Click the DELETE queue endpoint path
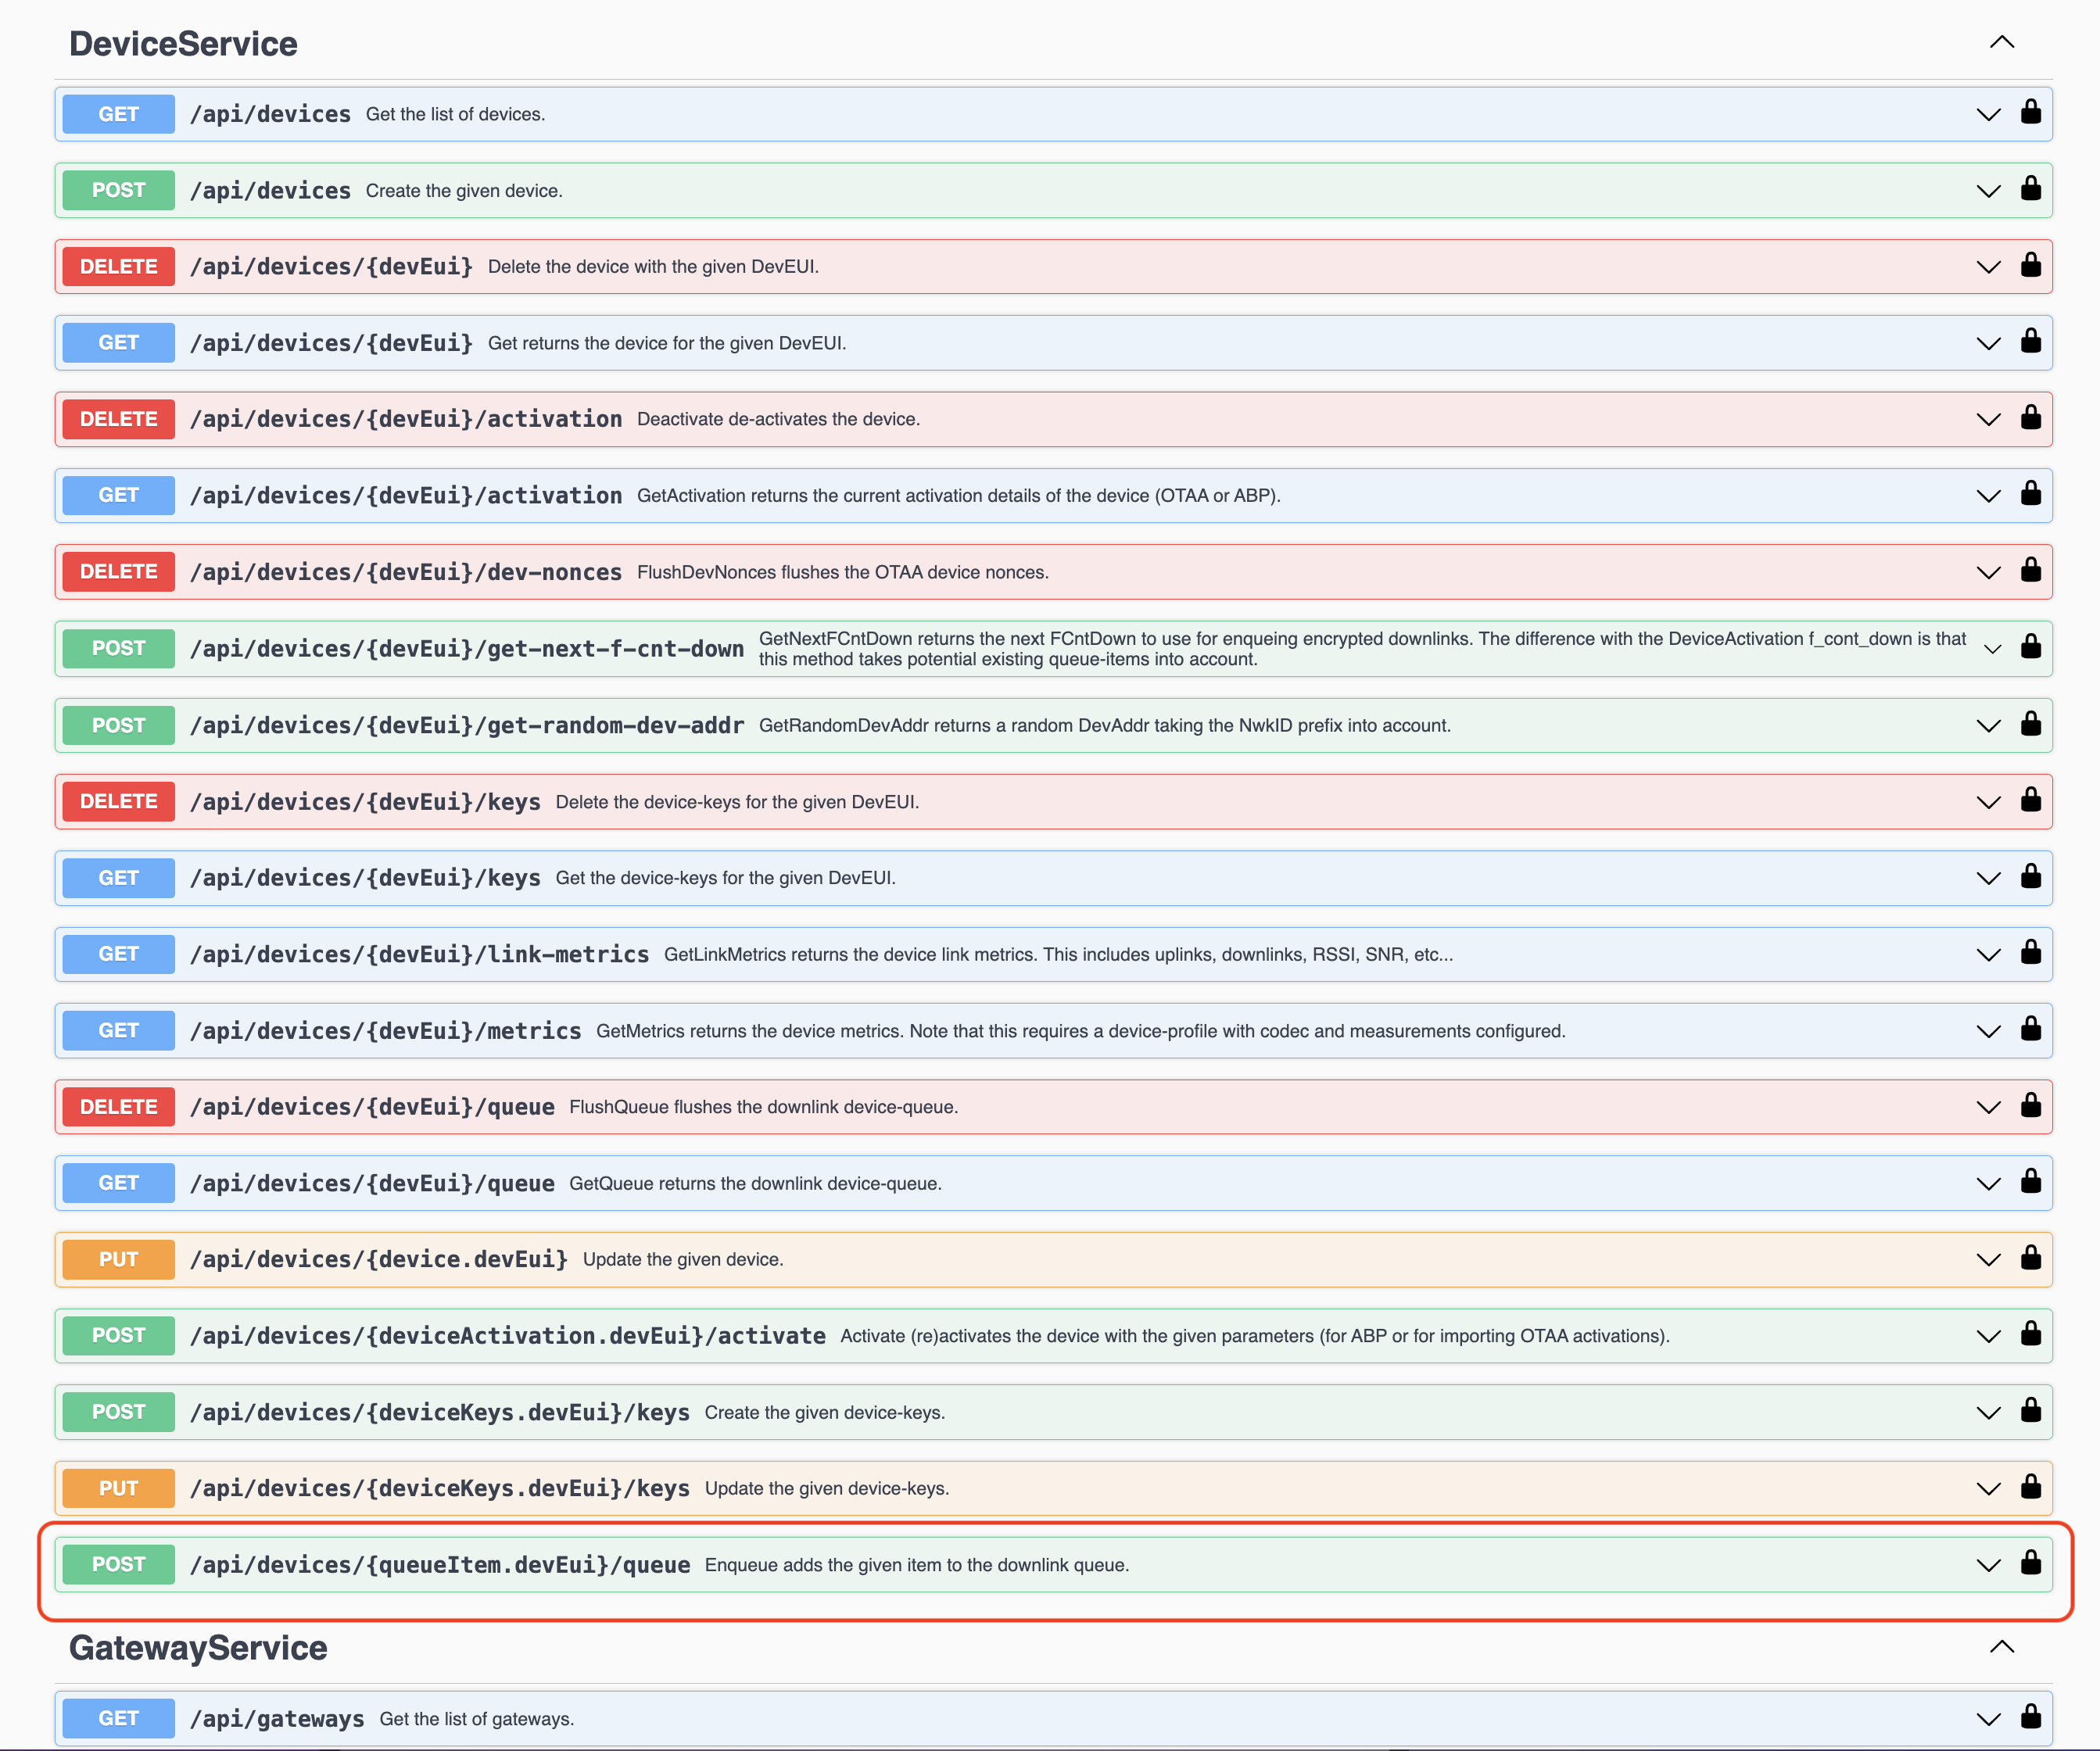 tap(372, 1107)
